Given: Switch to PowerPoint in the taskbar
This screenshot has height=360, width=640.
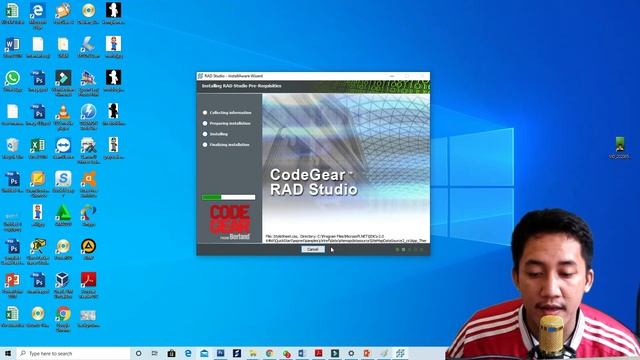Looking at the screenshot, I should point(367,353).
